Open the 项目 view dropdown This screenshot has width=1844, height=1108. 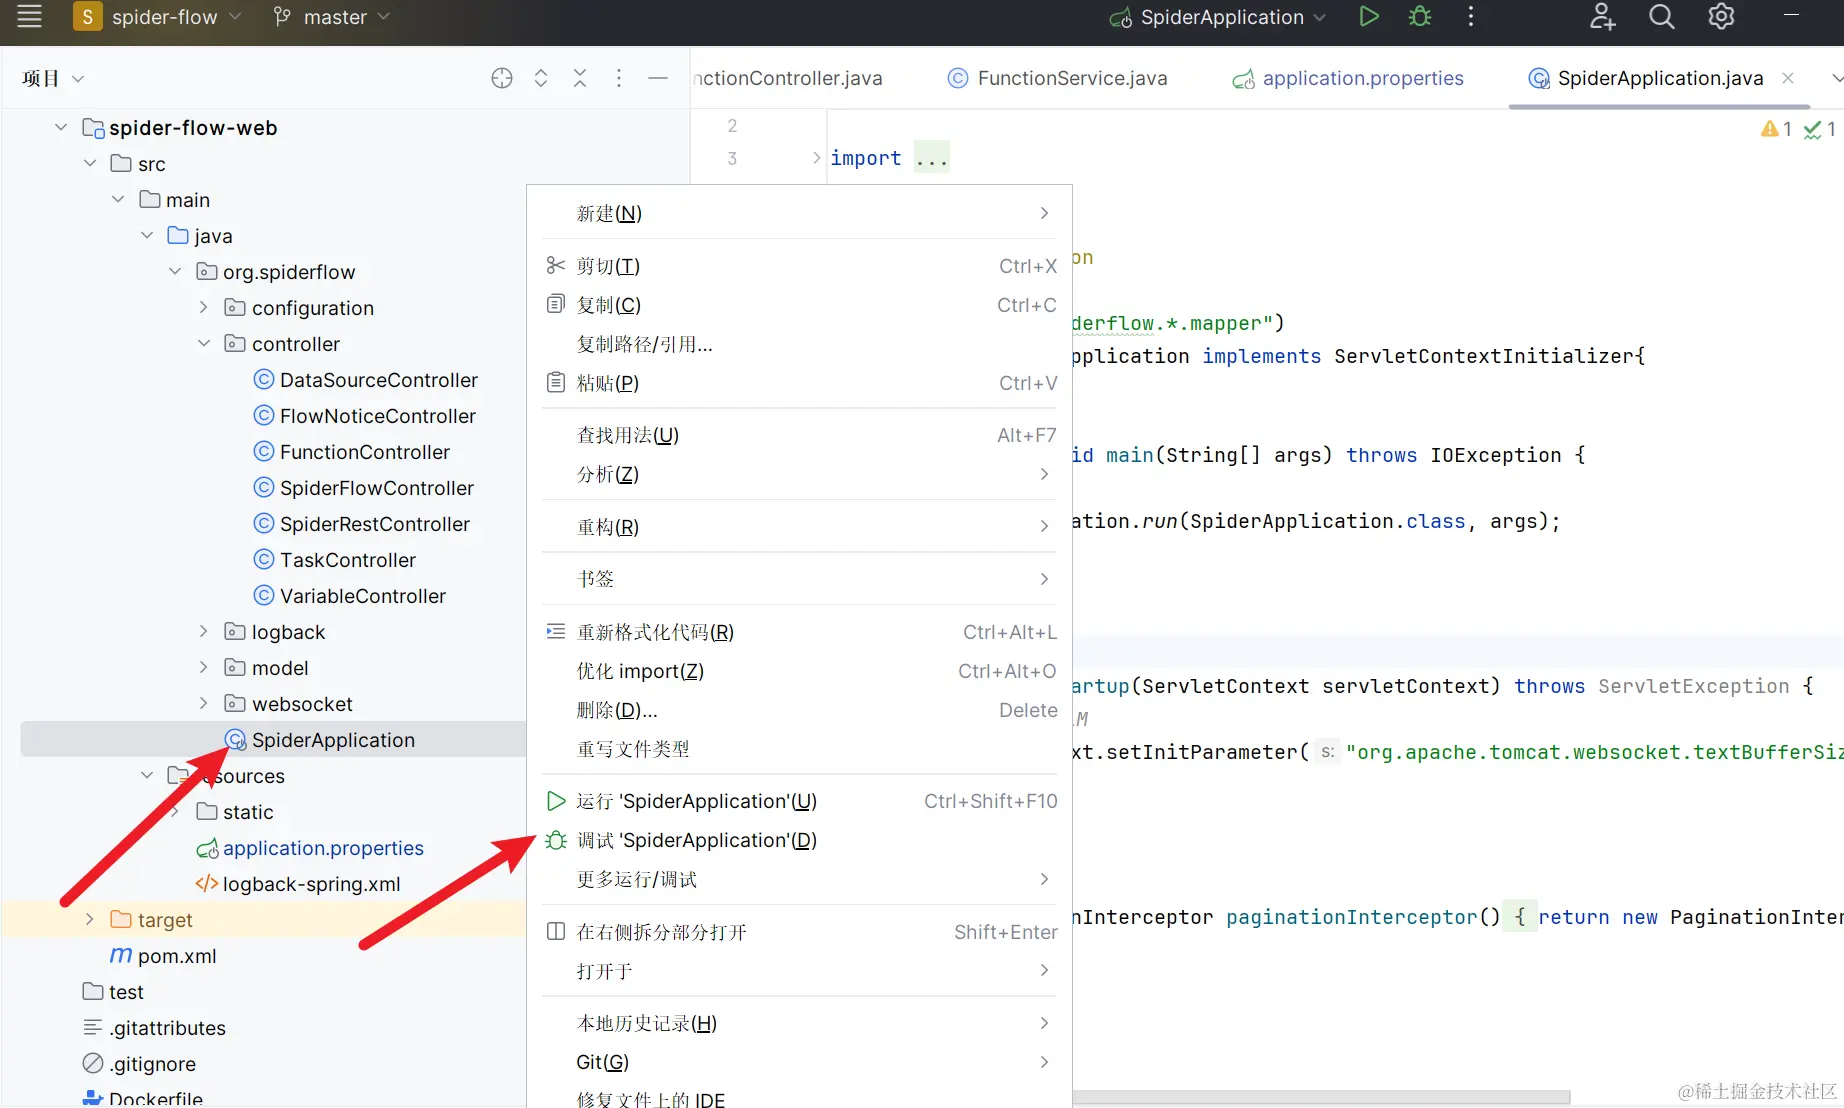pos(53,78)
